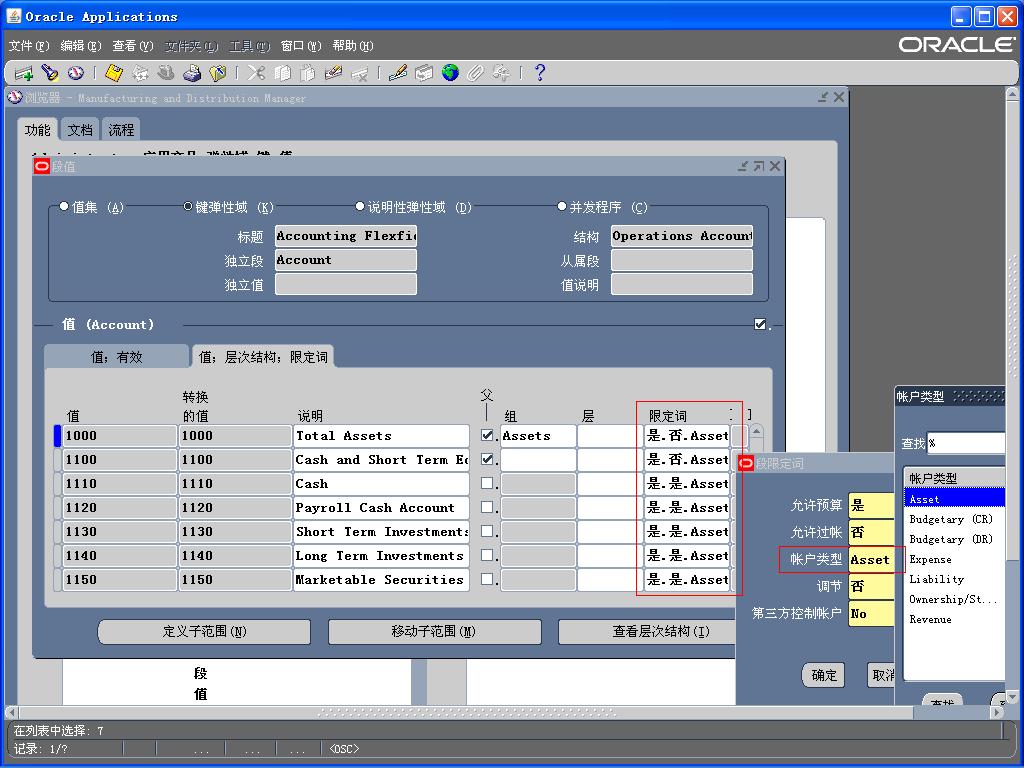This screenshot has width=1024, height=768.
Task: Toggle parent checkbox for Long Term Investments row
Action: tap(487, 555)
